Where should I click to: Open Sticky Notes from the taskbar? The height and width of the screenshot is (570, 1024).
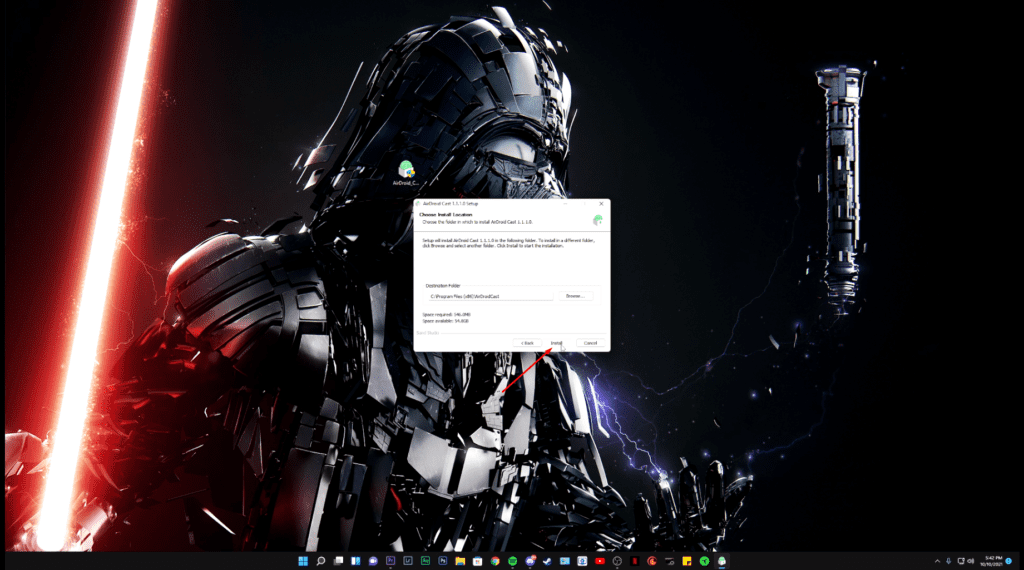pos(686,561)
